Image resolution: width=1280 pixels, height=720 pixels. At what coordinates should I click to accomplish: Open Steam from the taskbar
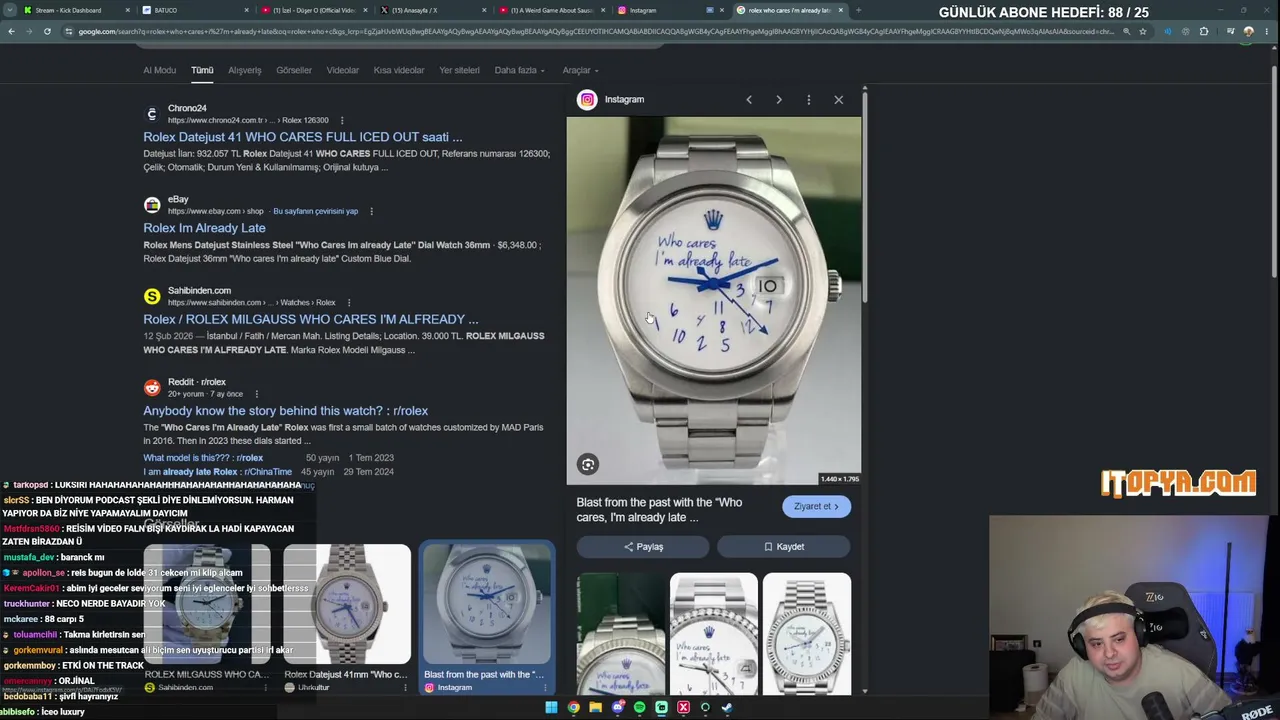(x=727, y=708)
